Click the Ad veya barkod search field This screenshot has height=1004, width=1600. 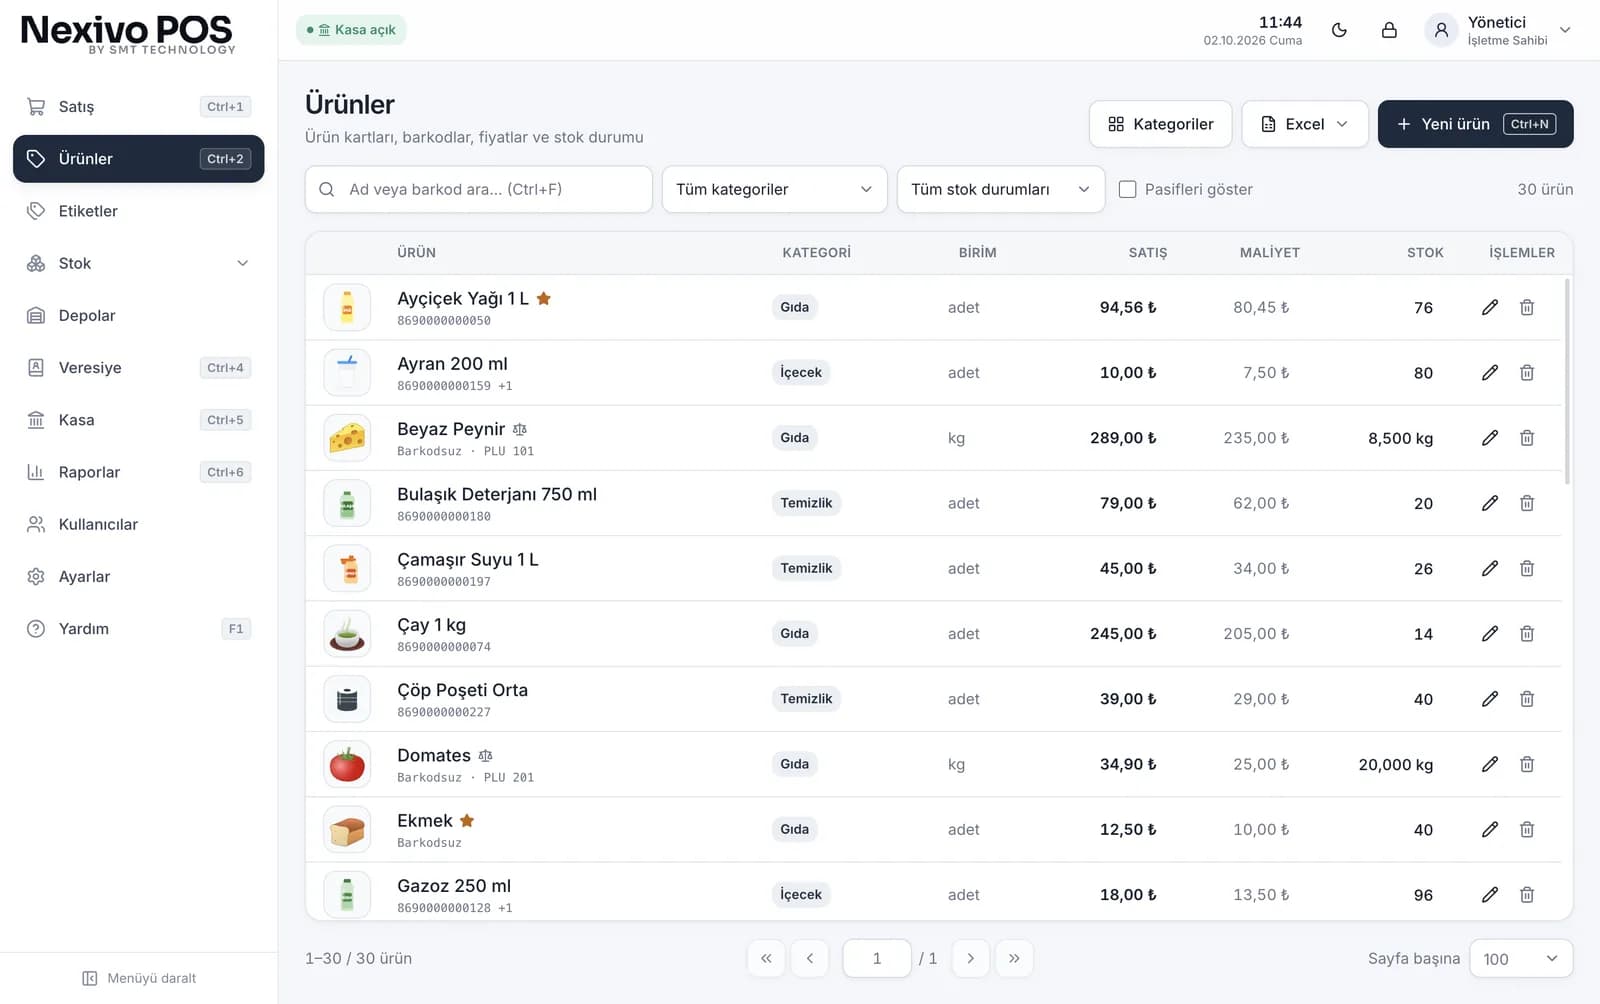(478, 189)
